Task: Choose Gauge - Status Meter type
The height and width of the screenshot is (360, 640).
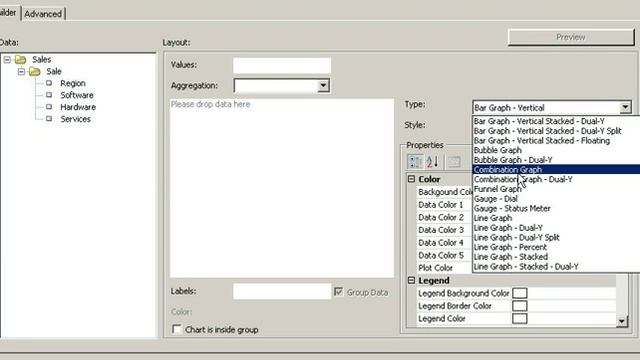Action: [556, 208]
